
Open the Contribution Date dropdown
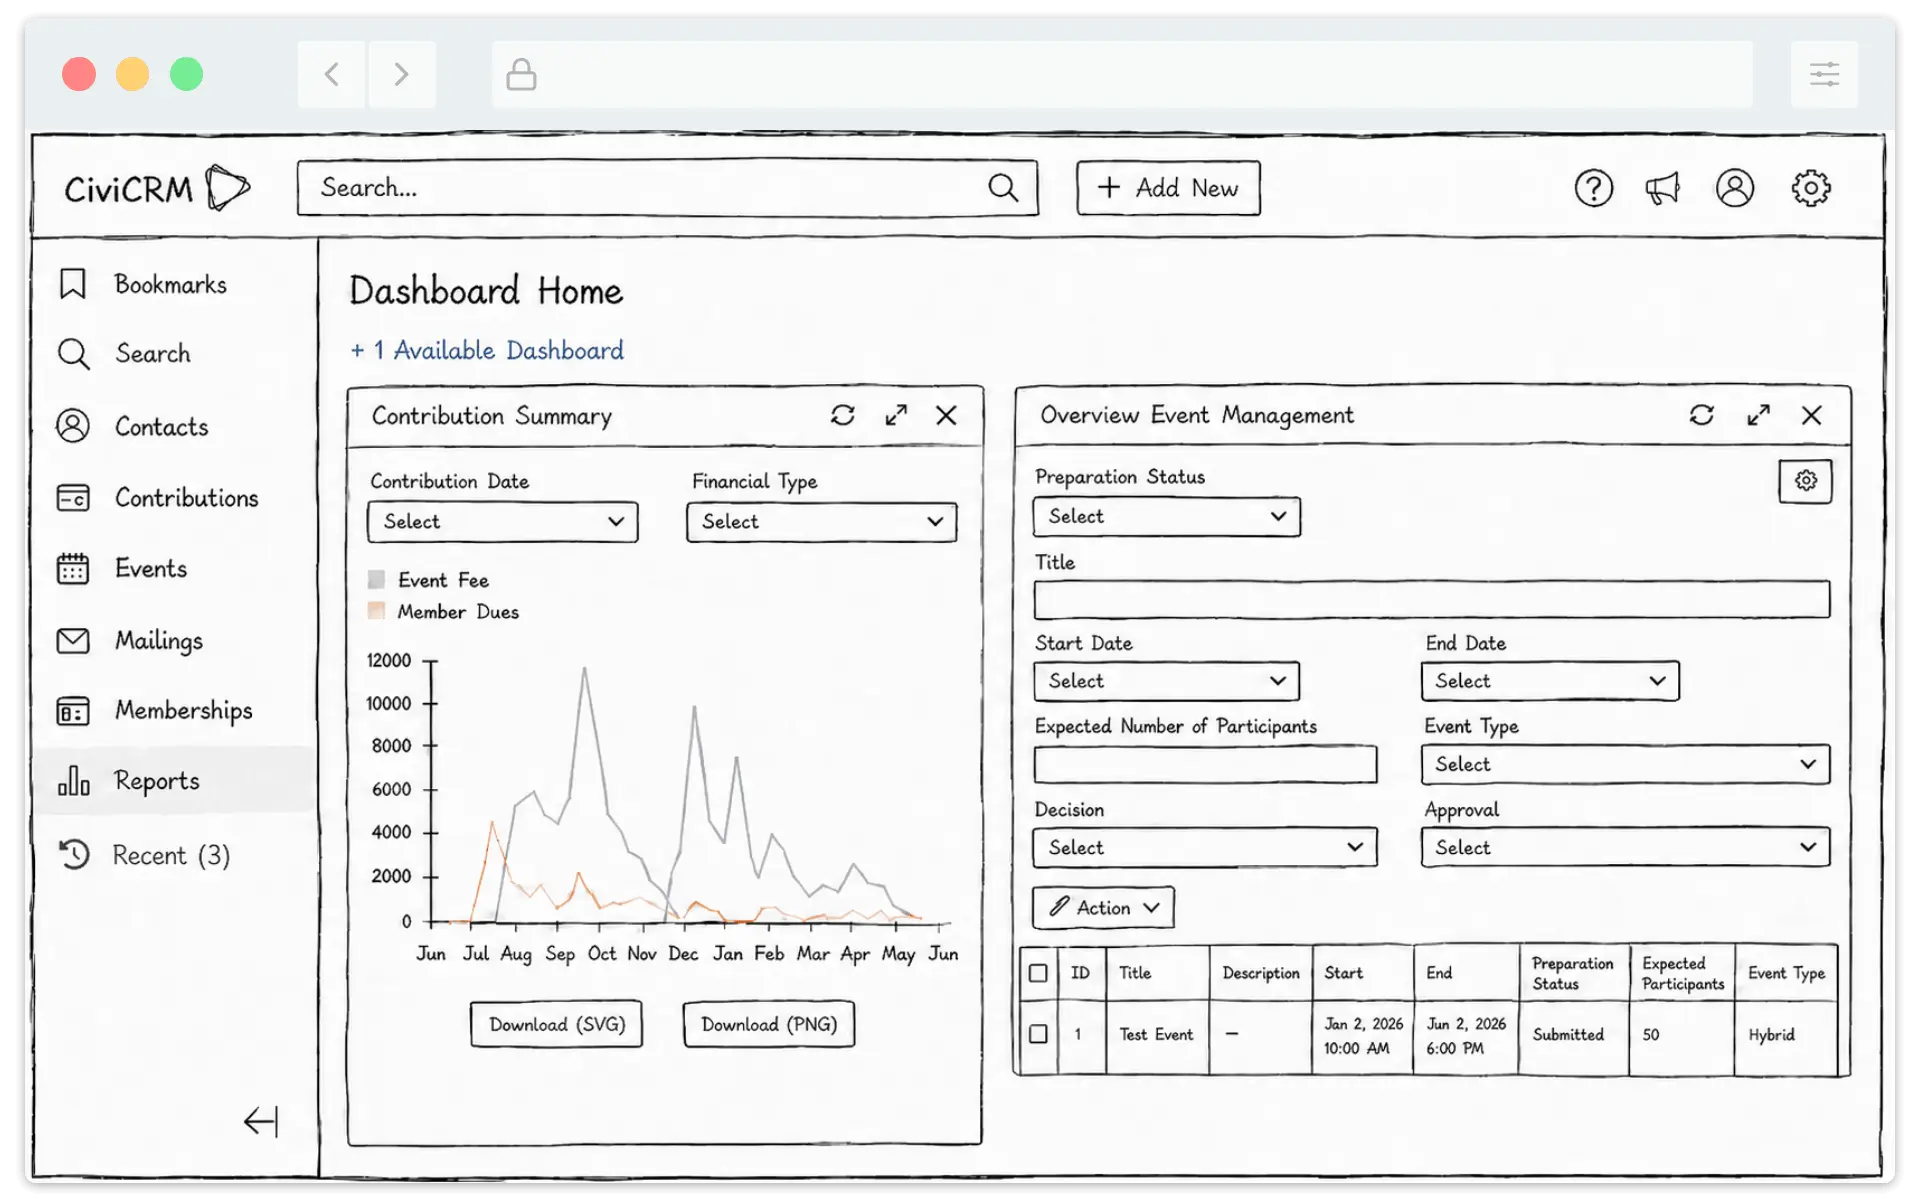coord(502,522)
